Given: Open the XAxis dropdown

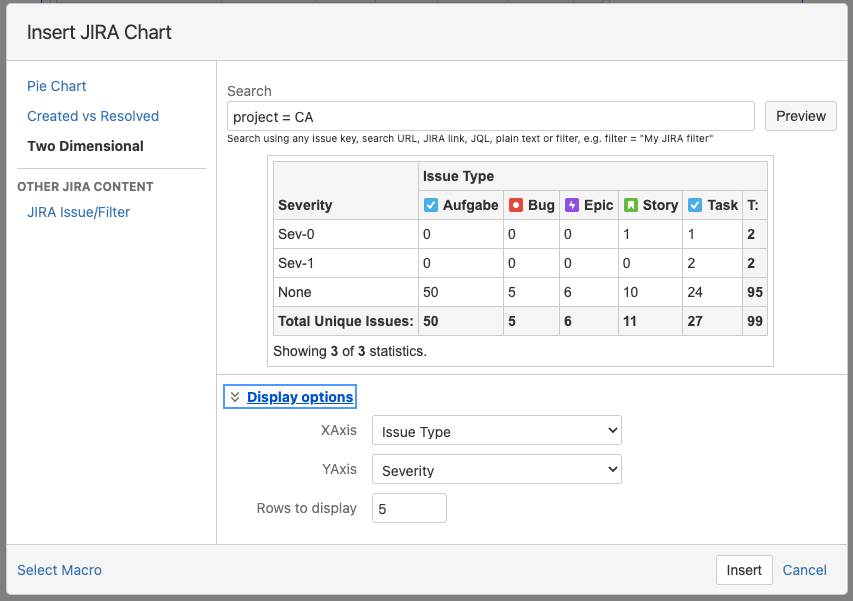Looking at the screenshot, I should [496, 430].
